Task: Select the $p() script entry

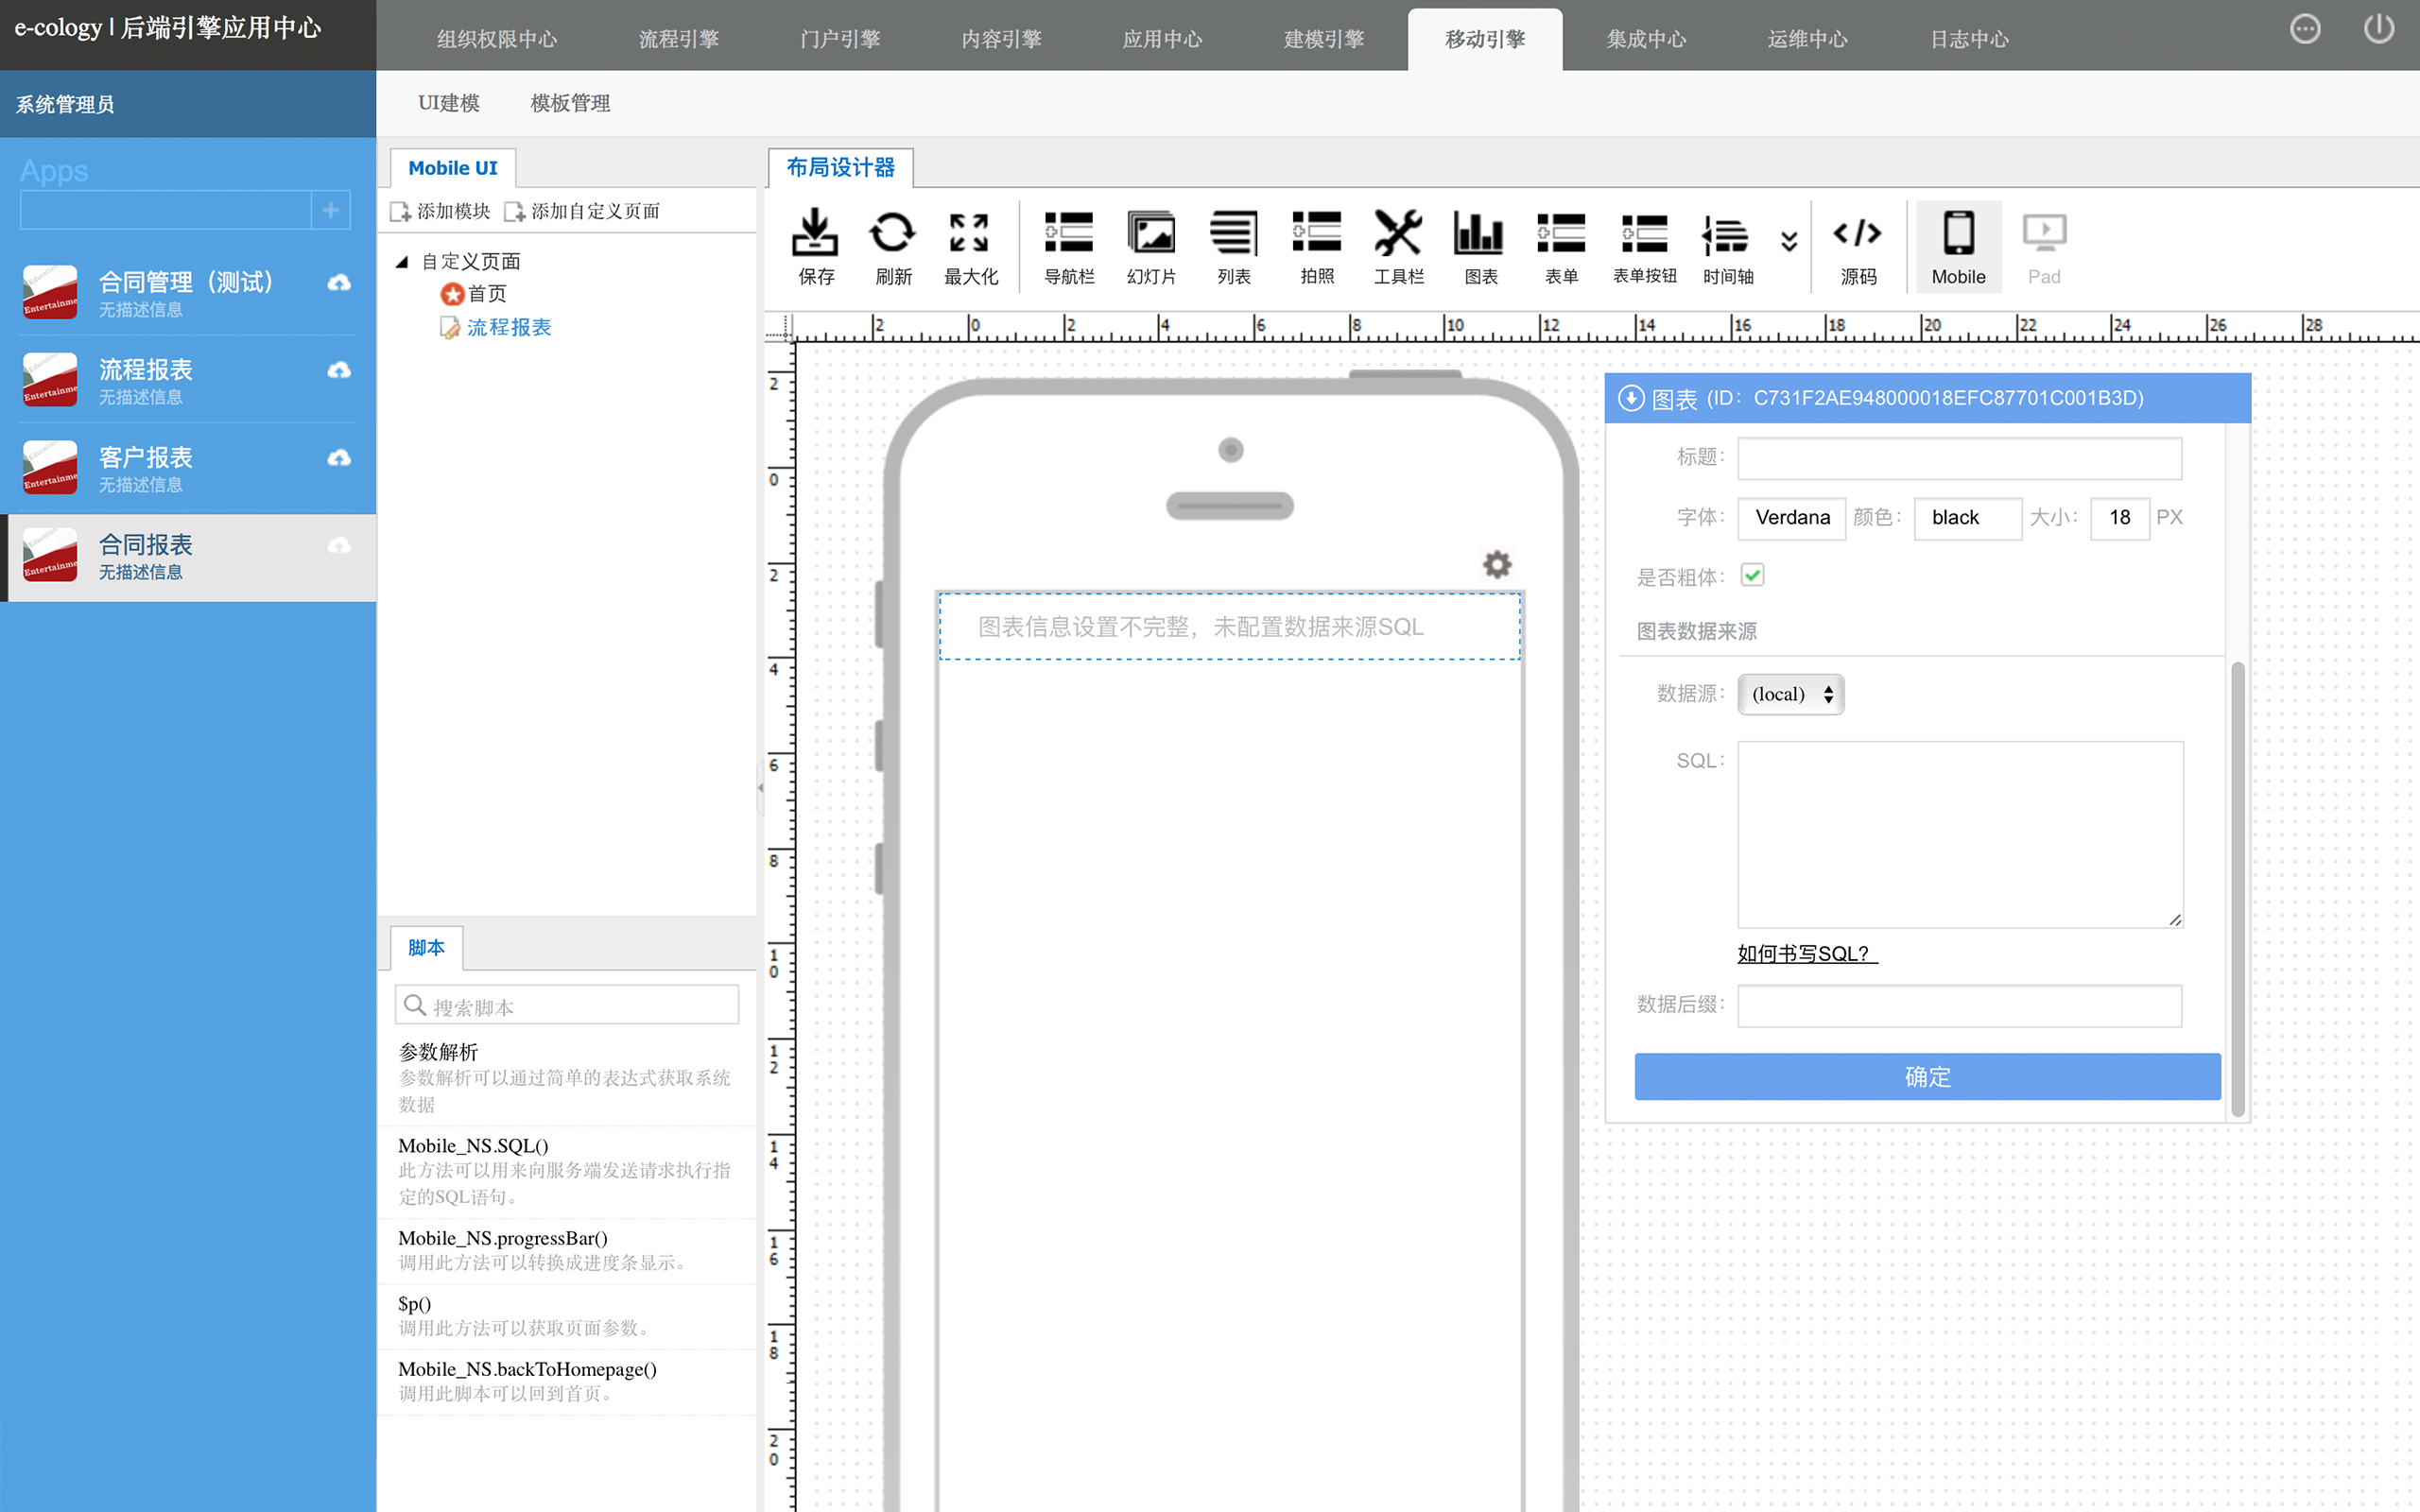Action: (567, 1316)
